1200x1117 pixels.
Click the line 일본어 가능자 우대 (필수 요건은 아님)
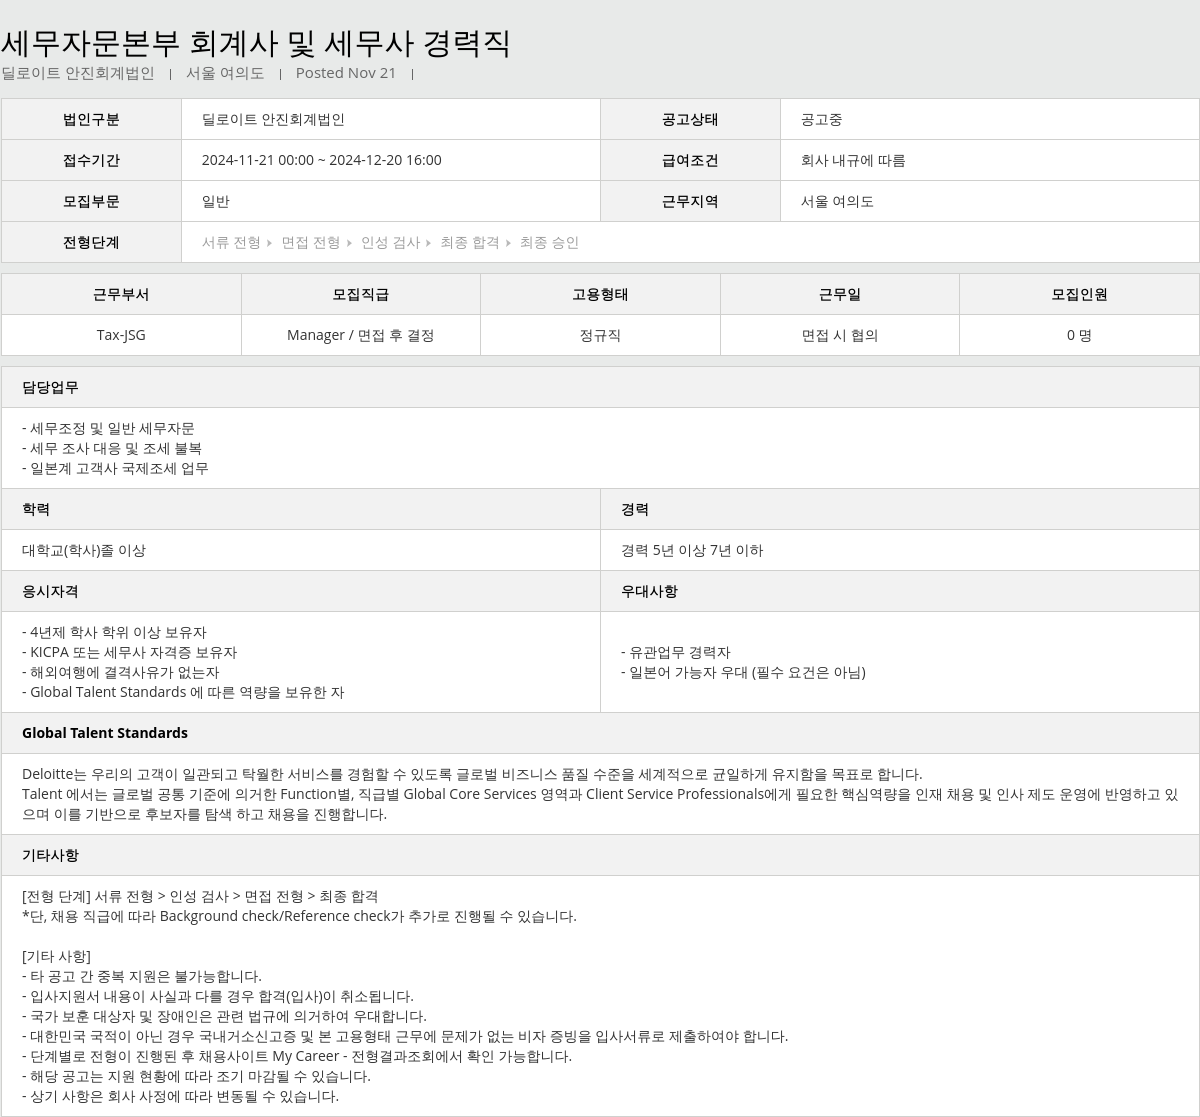743,672
